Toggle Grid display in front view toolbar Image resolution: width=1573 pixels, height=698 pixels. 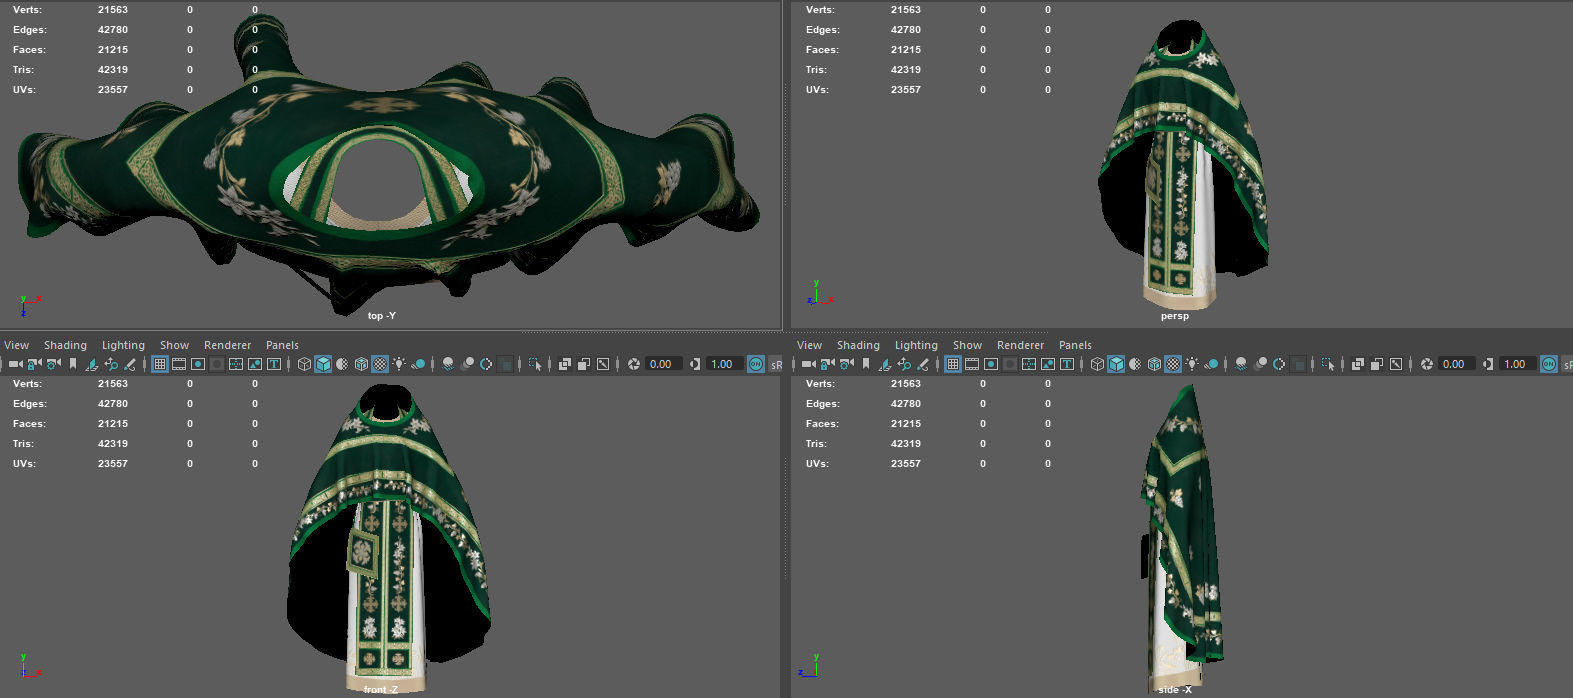pyautogui.click(x=160, y=364)
